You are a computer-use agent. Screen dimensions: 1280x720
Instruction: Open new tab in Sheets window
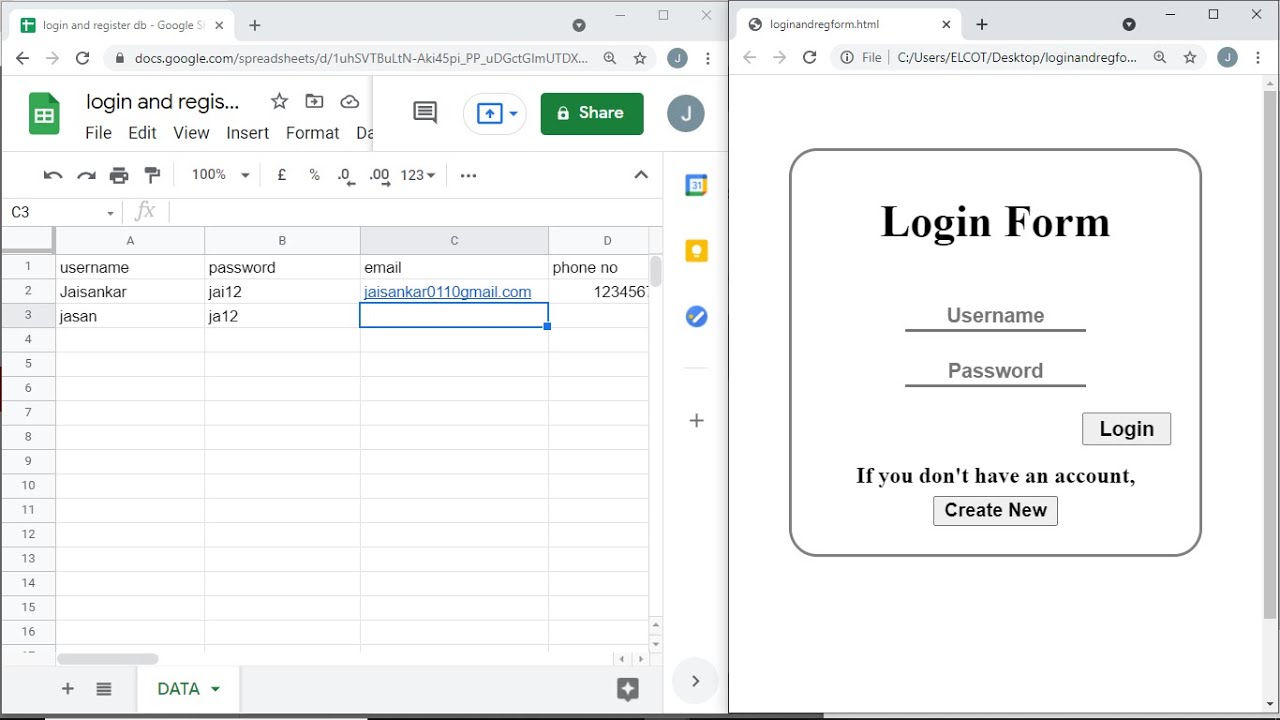(255, 25)
